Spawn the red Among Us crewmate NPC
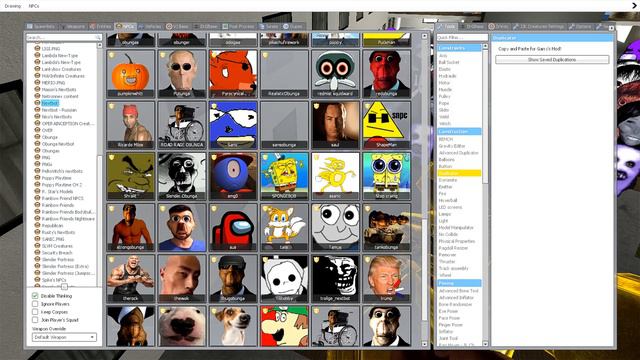The width and height of the screenshot is (640, 360). coord(233,227)
